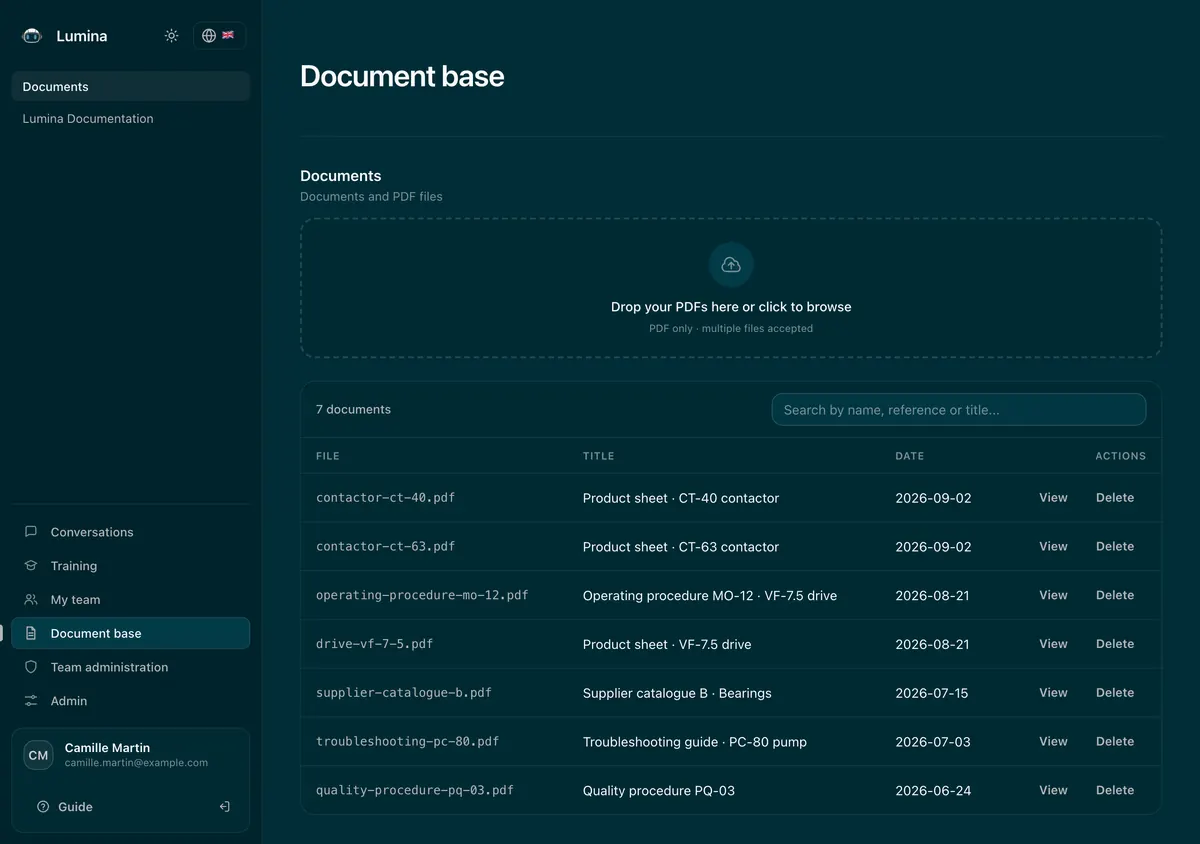This screenshot has width=1200, height=844.
Task: Click the 7 documents count label
Action: tap(353, 410)
